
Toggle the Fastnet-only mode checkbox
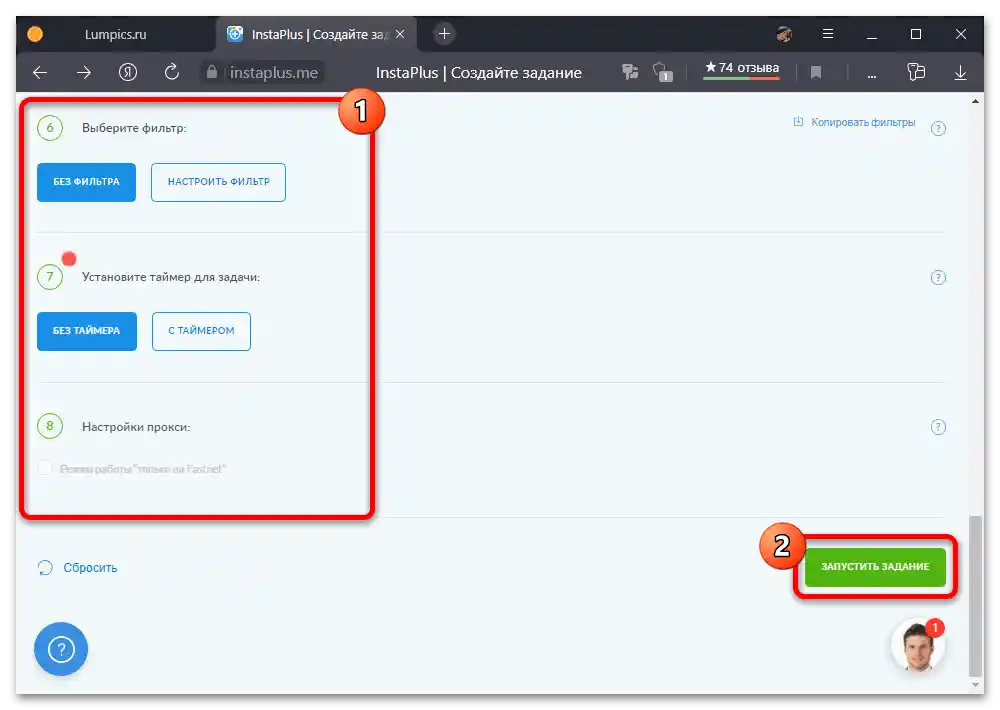[x=45, y=468]
